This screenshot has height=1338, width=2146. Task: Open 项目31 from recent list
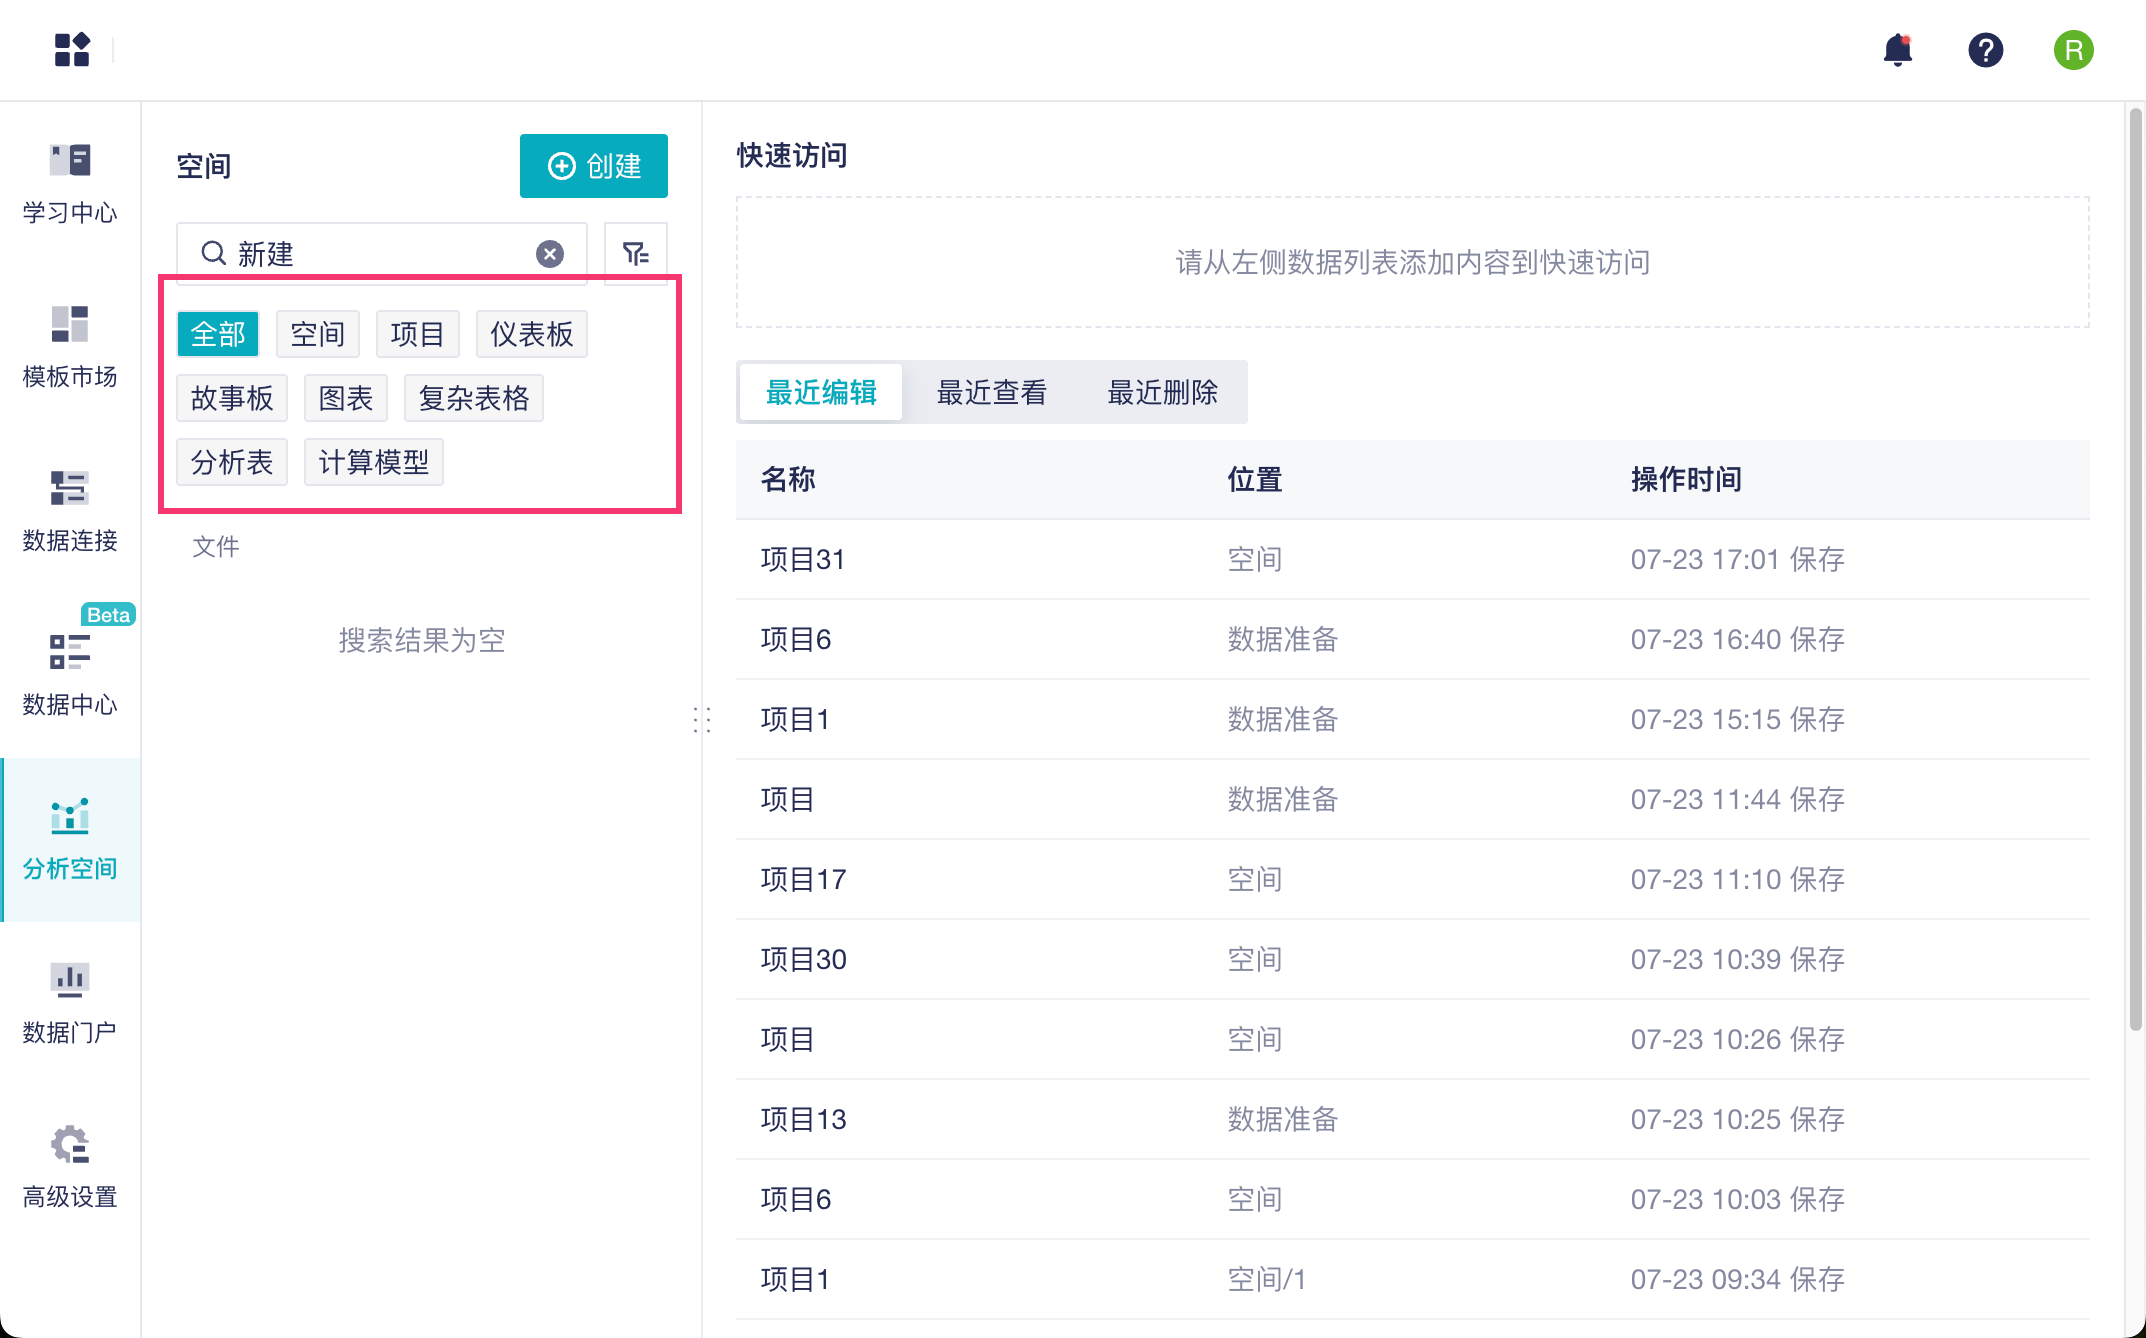click(x=803, y=559)
